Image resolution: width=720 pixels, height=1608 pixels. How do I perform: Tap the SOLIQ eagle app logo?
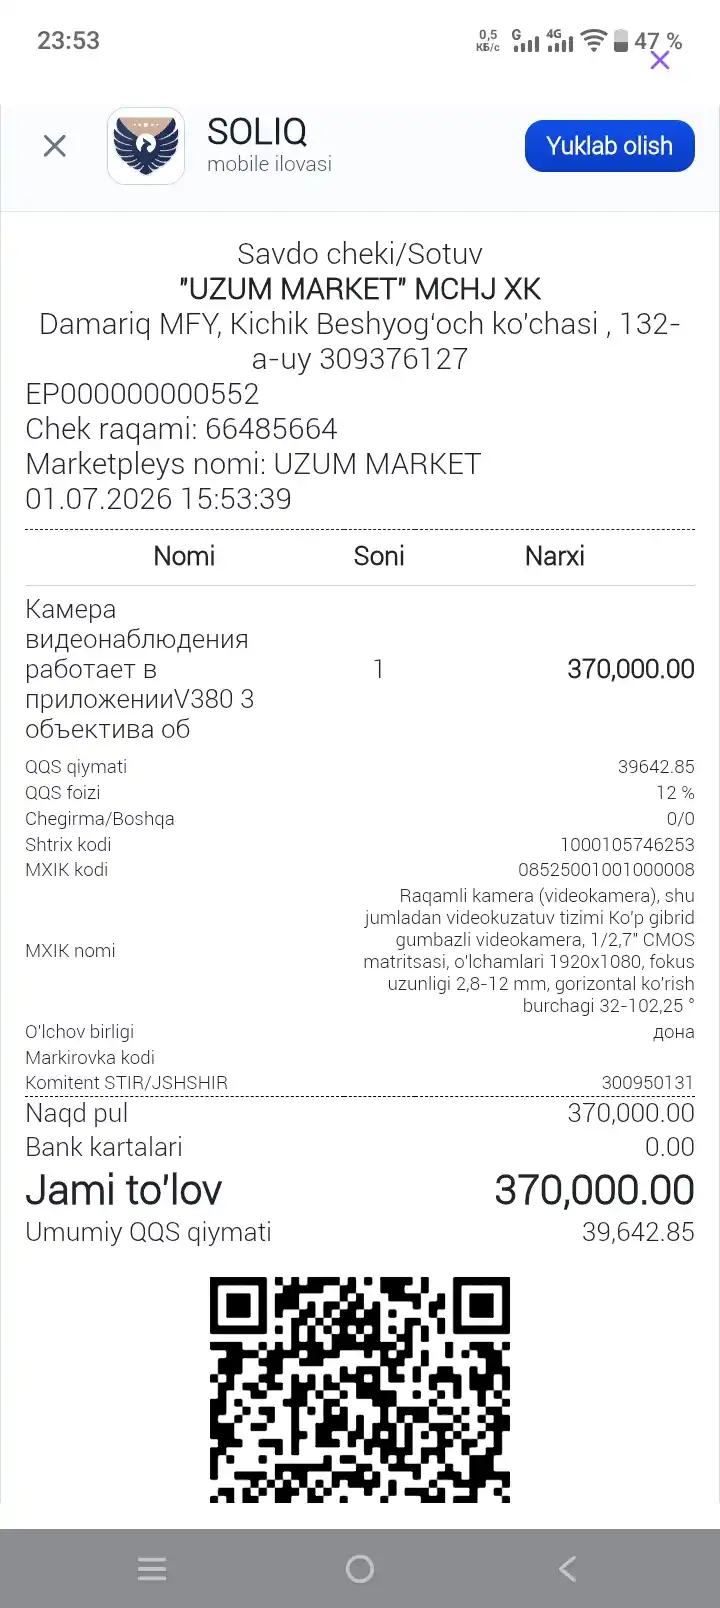coord(146,146)
